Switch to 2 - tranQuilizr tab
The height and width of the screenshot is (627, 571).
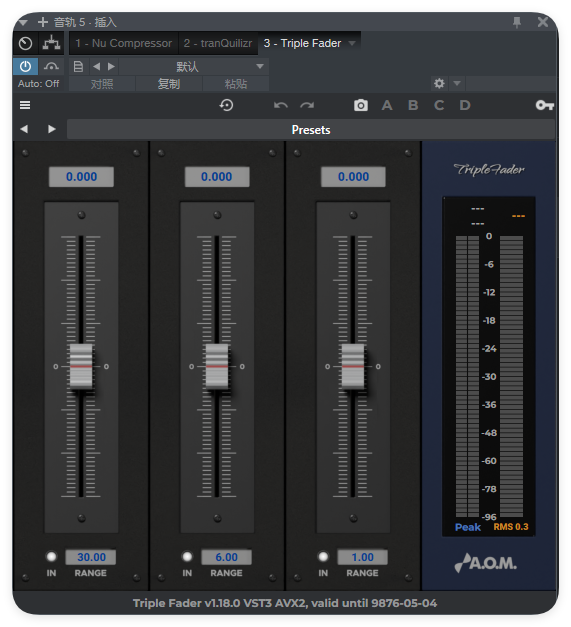click(x=218, y=43)
